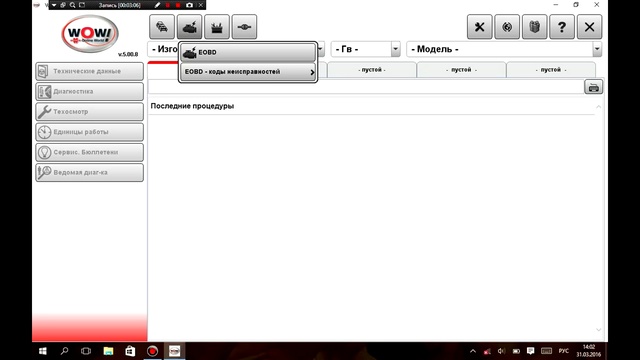640x360 pixels.
Task: Click the circular update icon button
Action: [507, 27]
